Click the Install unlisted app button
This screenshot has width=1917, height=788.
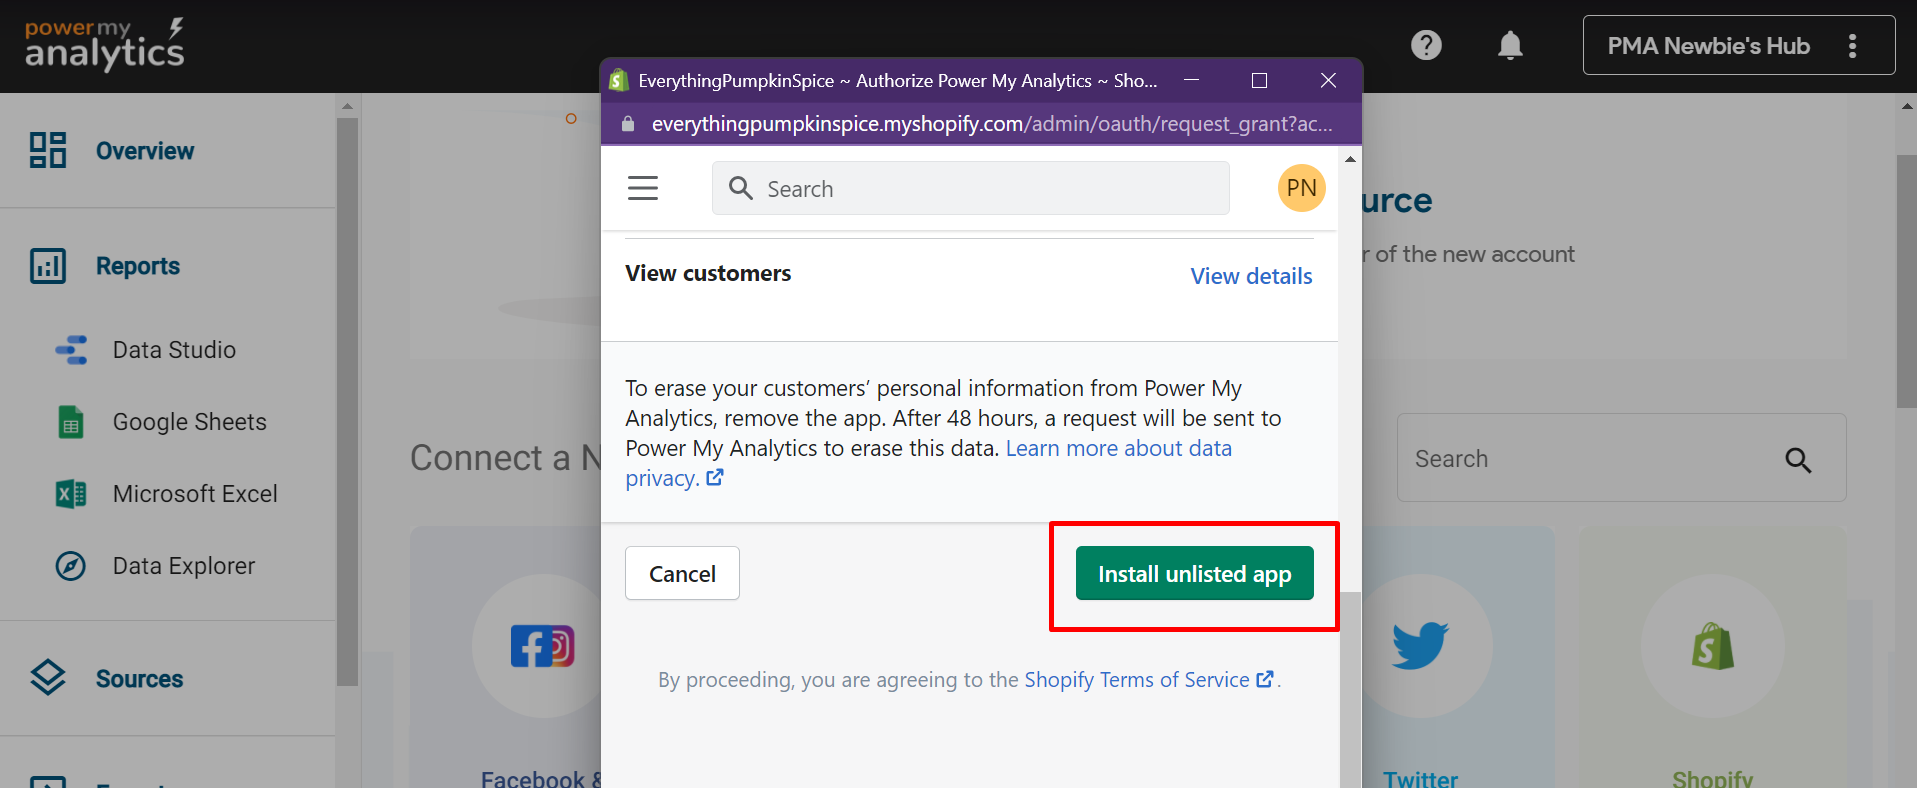pos(1194,574)
